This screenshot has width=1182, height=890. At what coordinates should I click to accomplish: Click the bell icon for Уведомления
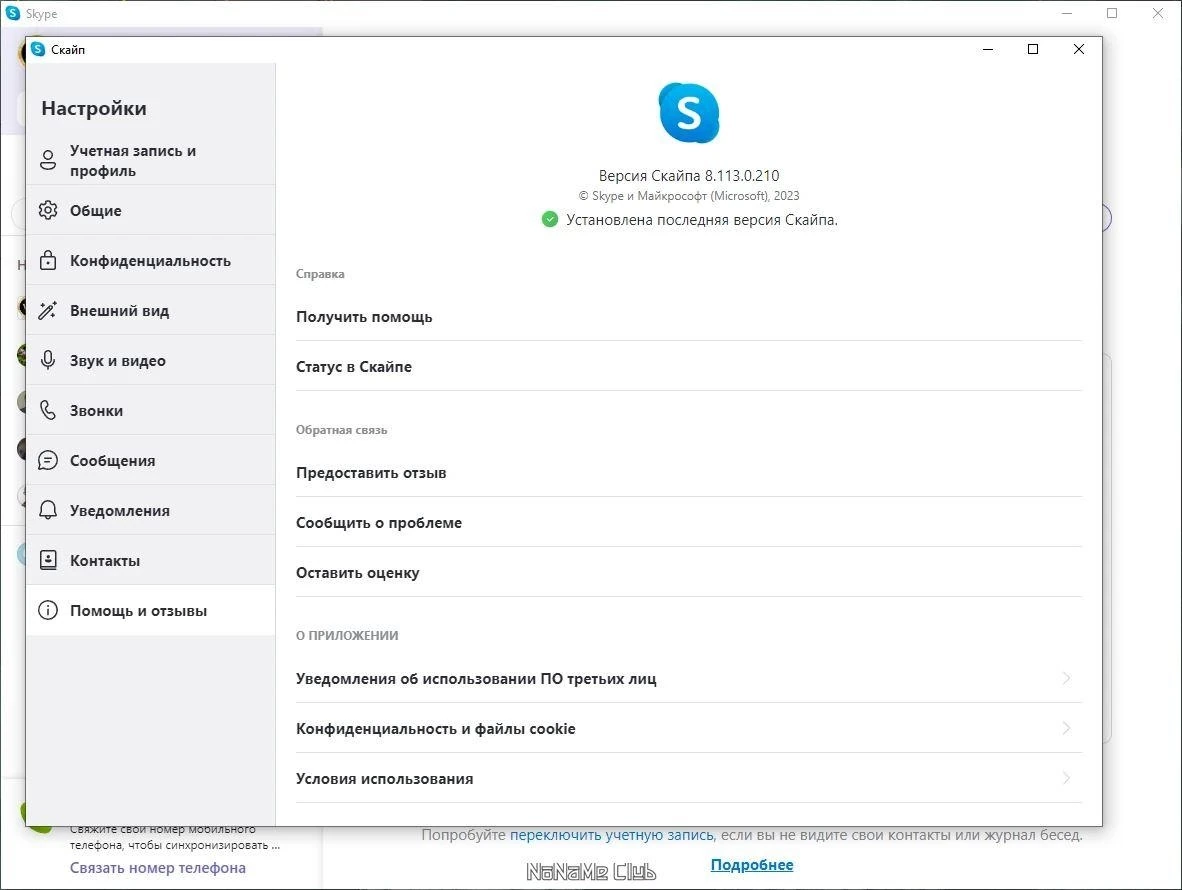47,510
